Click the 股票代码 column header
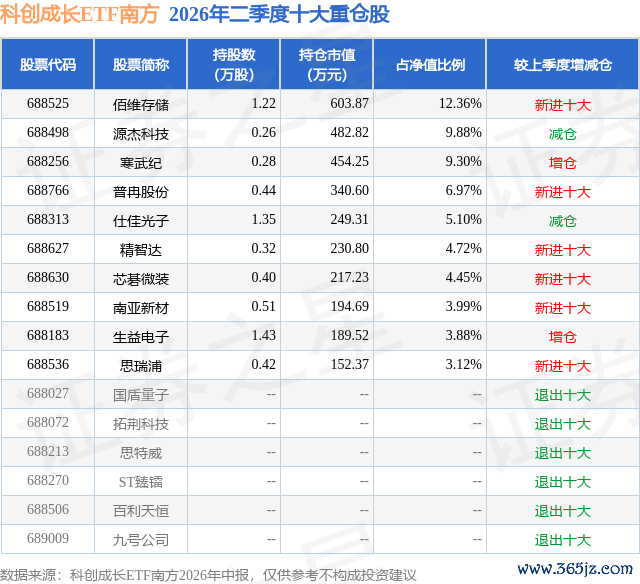This screenshot has height=584, width=640. [48, 64]
